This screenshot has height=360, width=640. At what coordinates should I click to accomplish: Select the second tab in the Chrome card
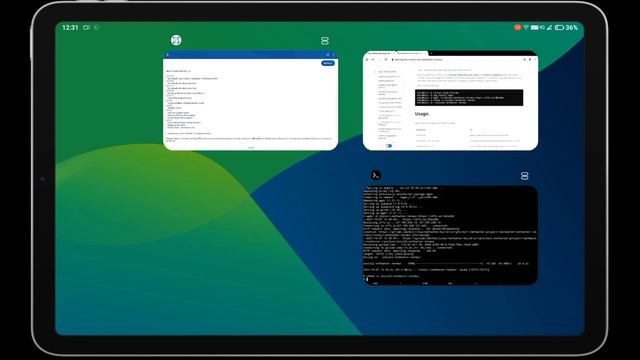[x=412, y=53]
